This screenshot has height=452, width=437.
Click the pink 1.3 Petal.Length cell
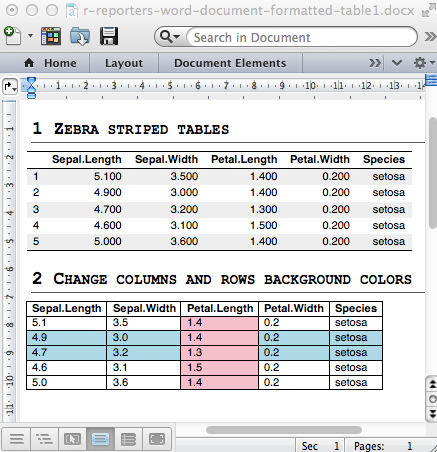pyautogui.click(x=219, y=352)
